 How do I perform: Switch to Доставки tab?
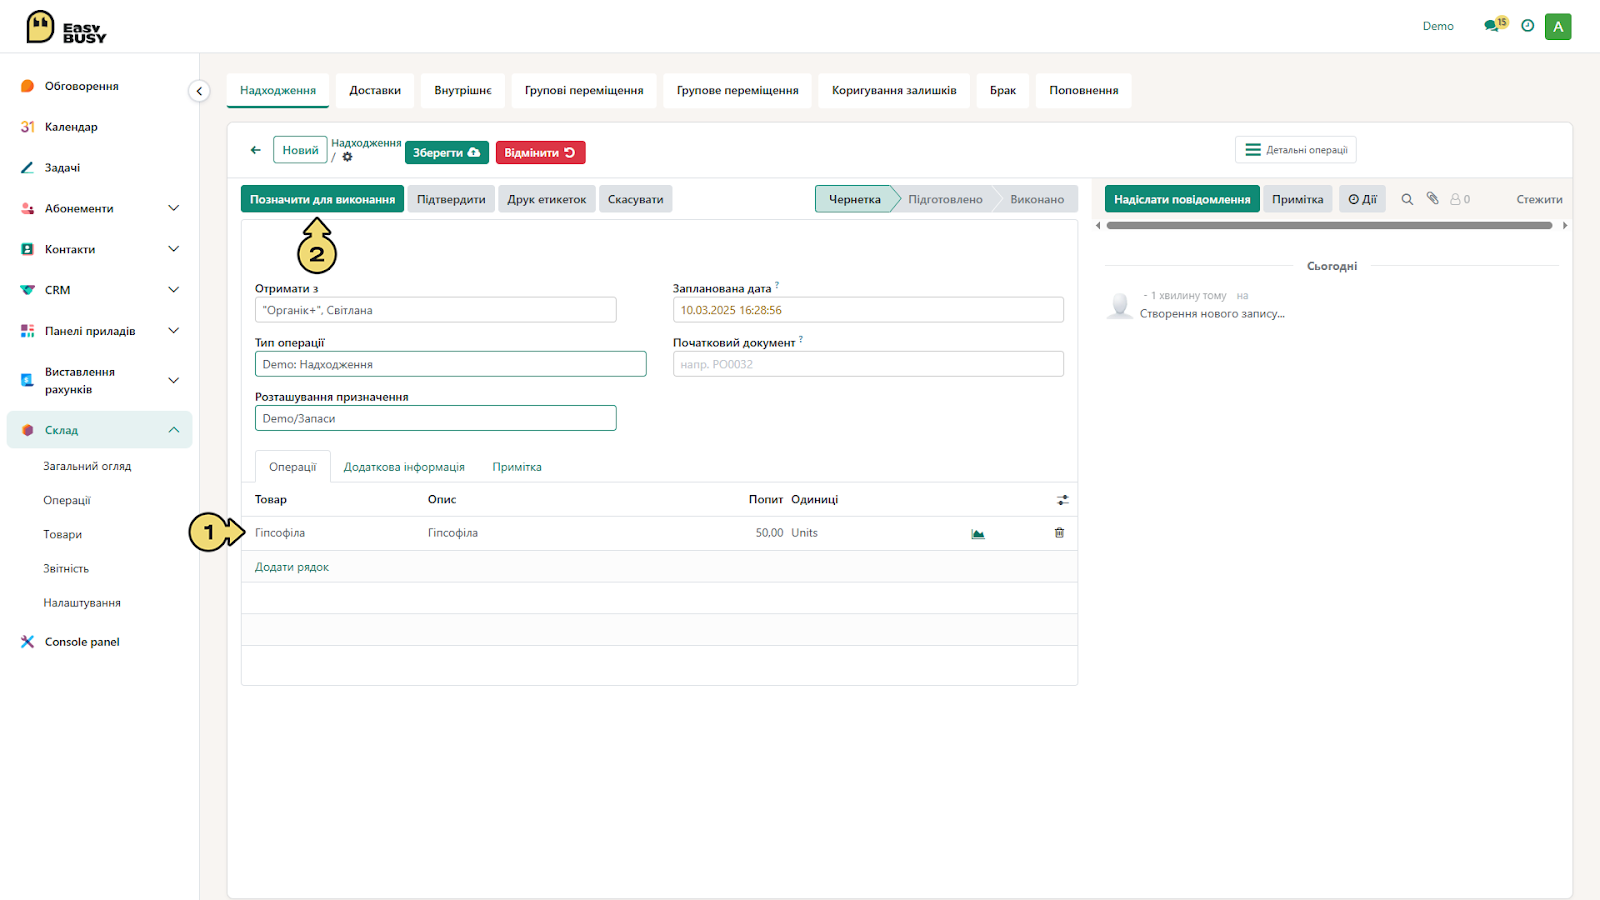375,91
